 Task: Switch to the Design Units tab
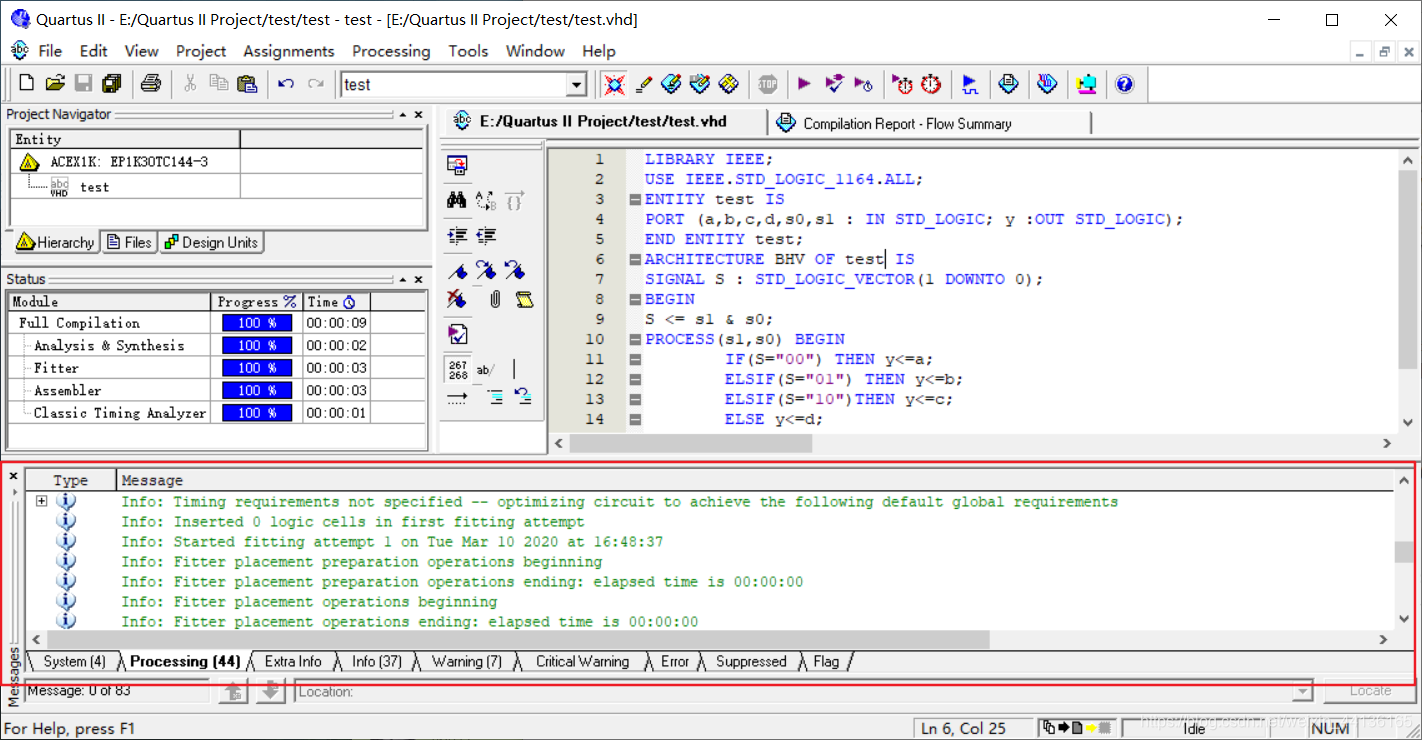pyautogui.click(x=210, y=242)
